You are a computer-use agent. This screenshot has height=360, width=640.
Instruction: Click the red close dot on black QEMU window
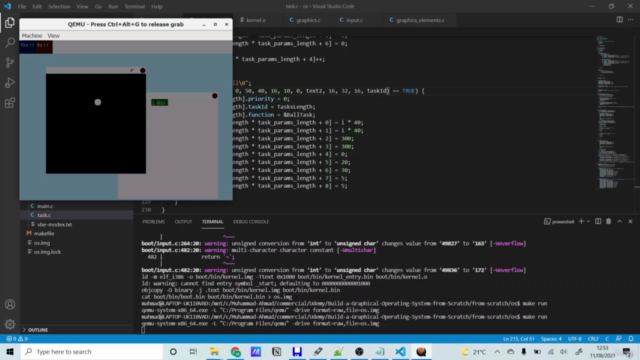(142, 70)
